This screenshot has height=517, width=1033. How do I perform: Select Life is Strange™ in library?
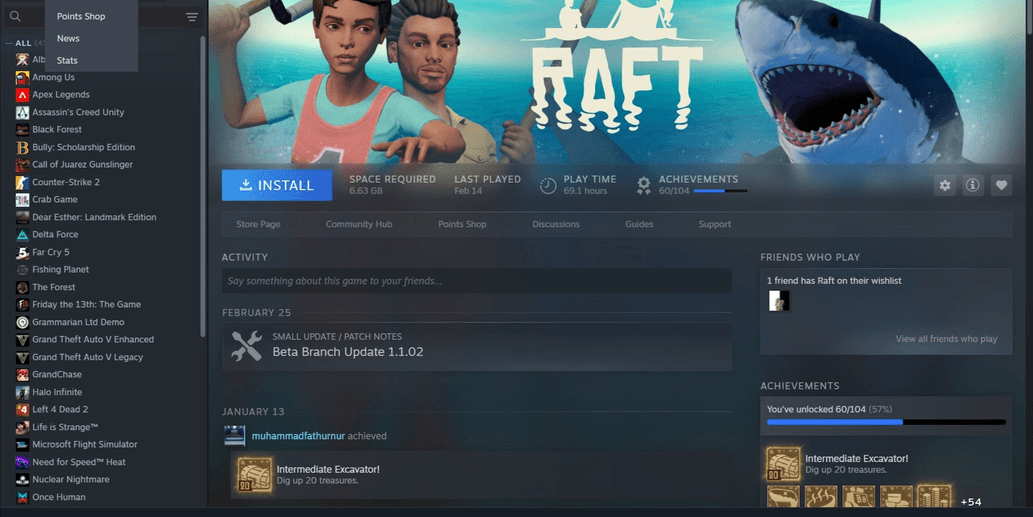click(65, 427)
